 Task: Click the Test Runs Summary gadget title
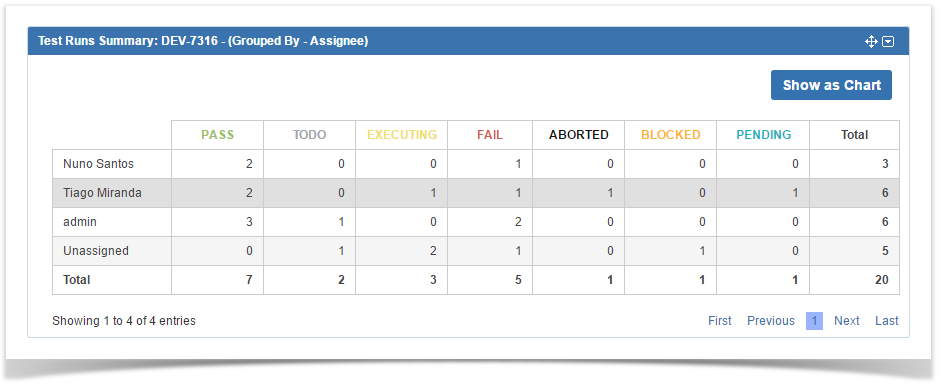203,41
